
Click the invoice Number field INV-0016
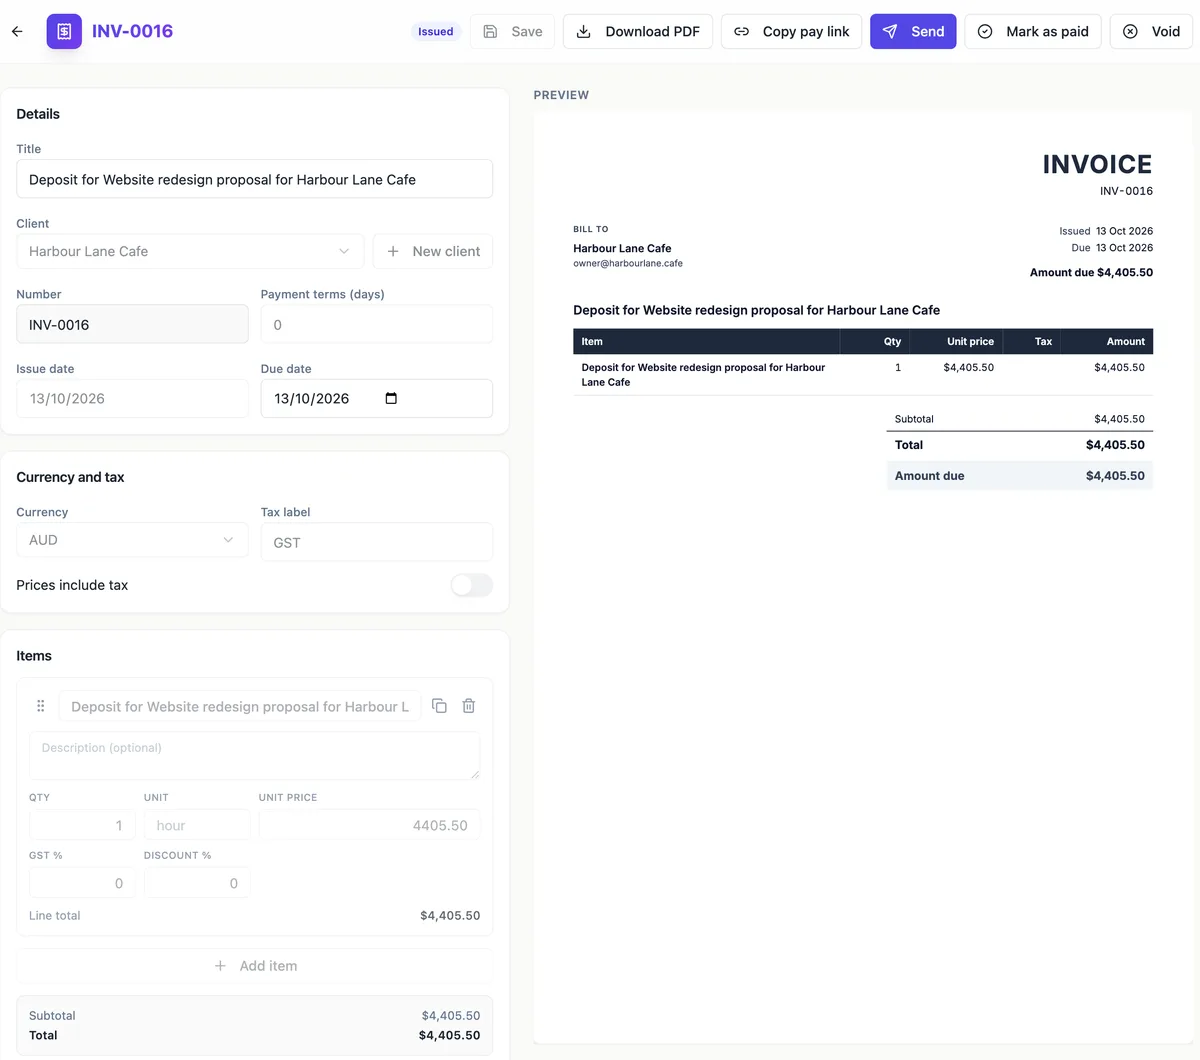[x=132, y=324]
